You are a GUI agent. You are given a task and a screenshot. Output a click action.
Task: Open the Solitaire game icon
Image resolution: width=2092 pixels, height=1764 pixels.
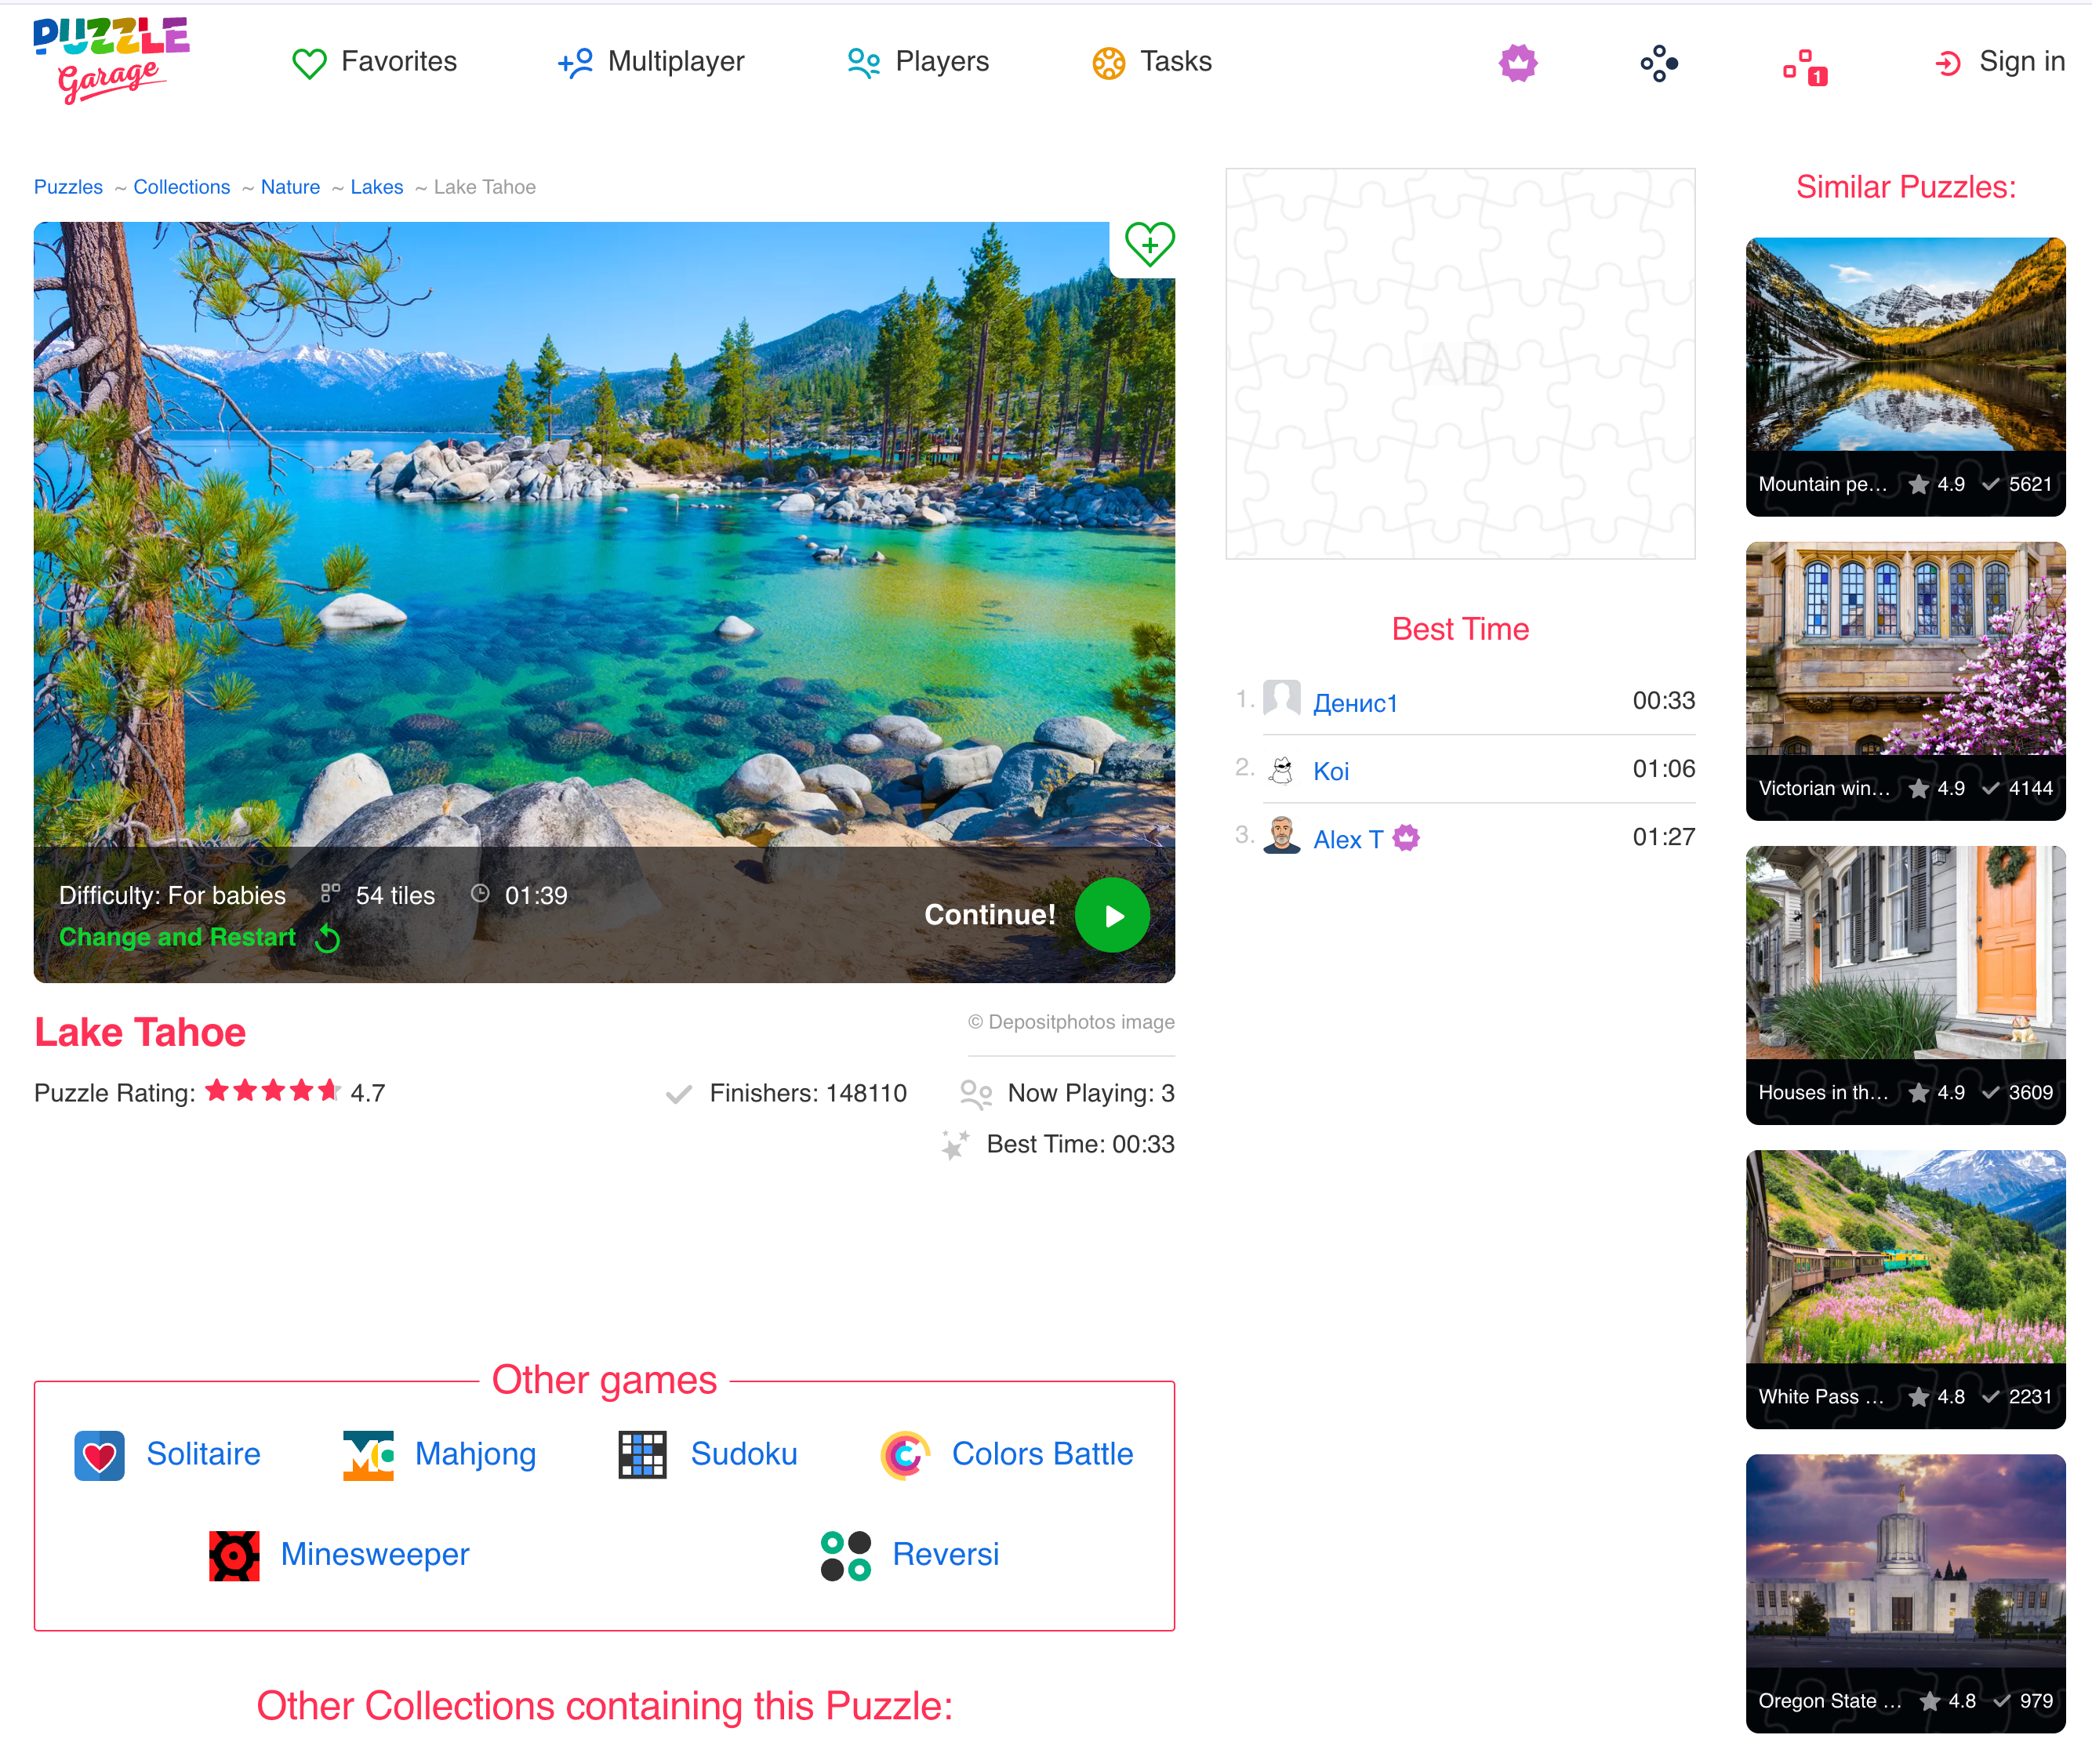click(99, 1454)
